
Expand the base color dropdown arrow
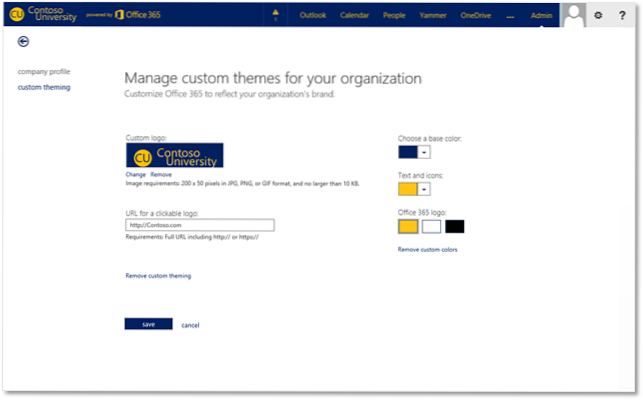pos(424,152)
